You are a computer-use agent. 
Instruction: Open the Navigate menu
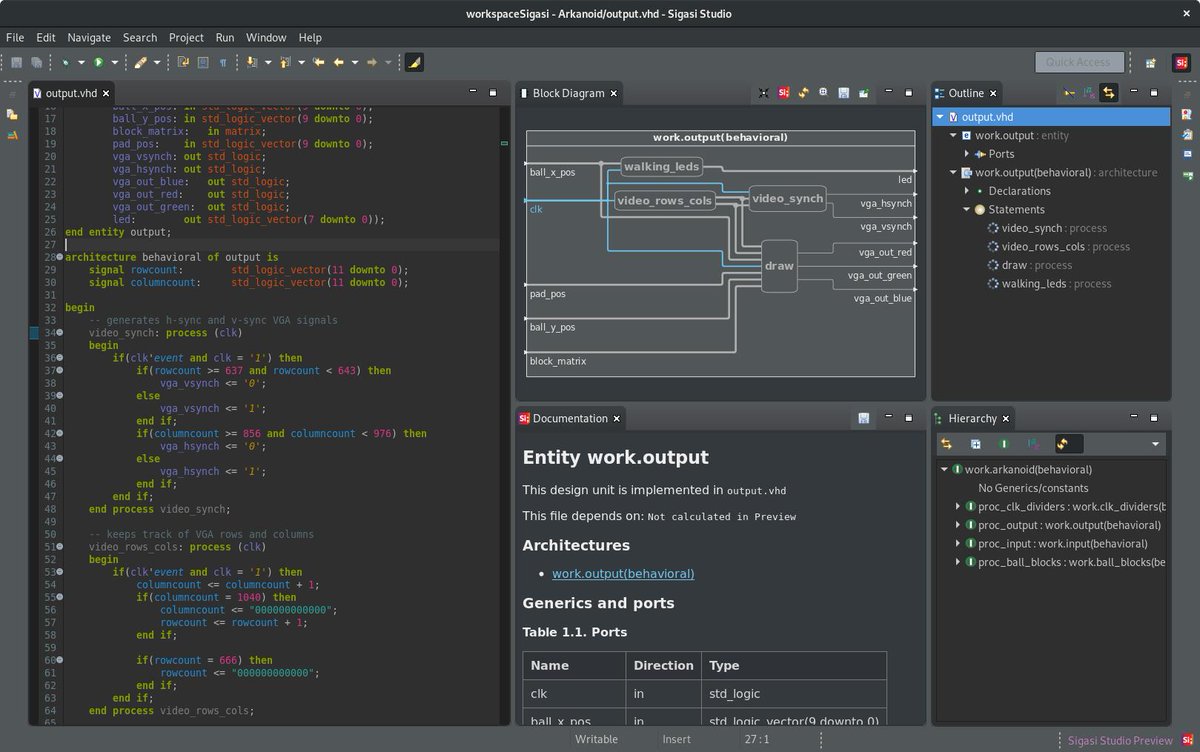[89, 37]
